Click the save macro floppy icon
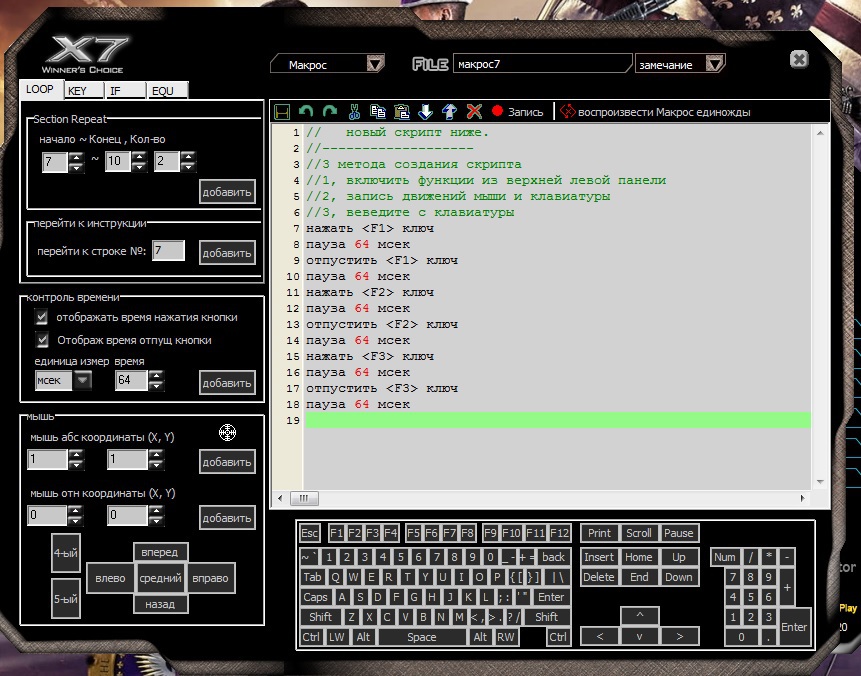 coord(282,112)
